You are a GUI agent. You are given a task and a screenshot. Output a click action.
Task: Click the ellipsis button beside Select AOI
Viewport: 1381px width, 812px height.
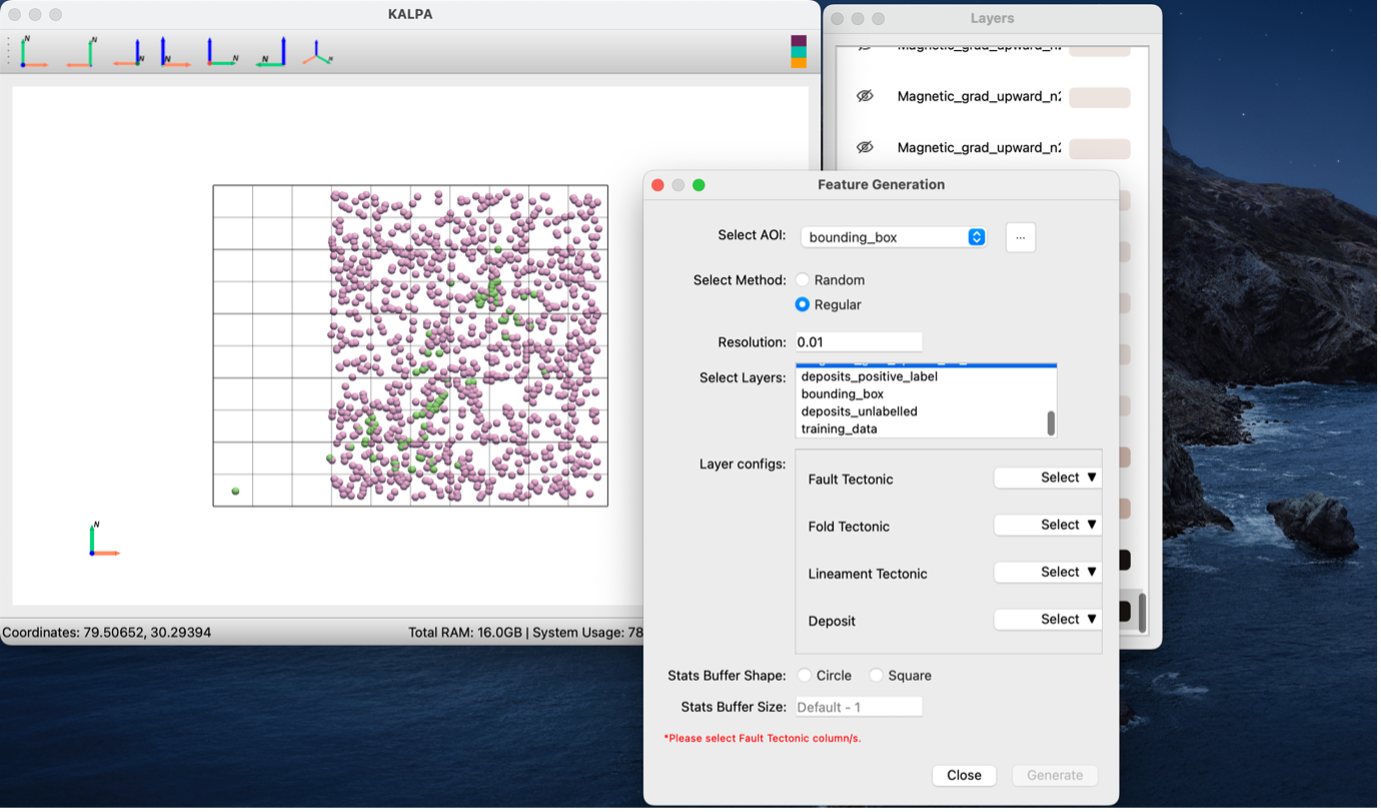tap(1020, 237)
